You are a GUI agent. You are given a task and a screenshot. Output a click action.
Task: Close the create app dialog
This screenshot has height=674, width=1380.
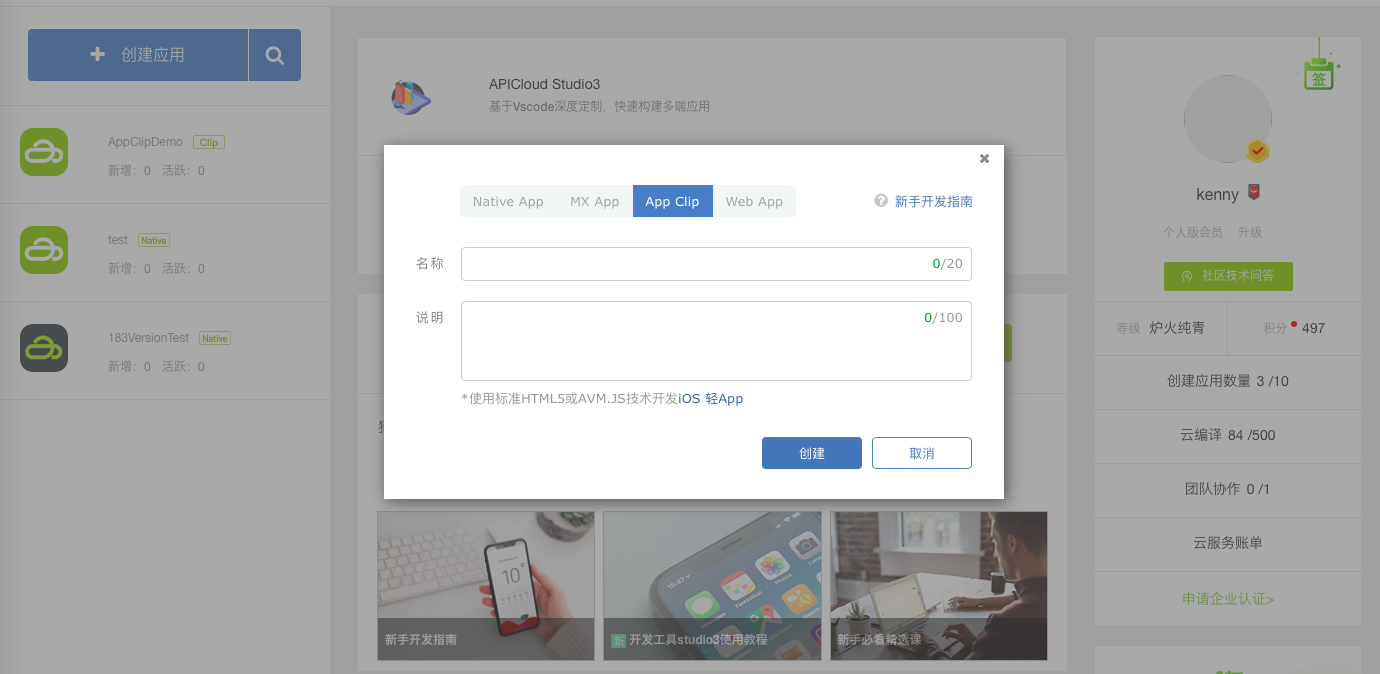(x=984, y=158)
